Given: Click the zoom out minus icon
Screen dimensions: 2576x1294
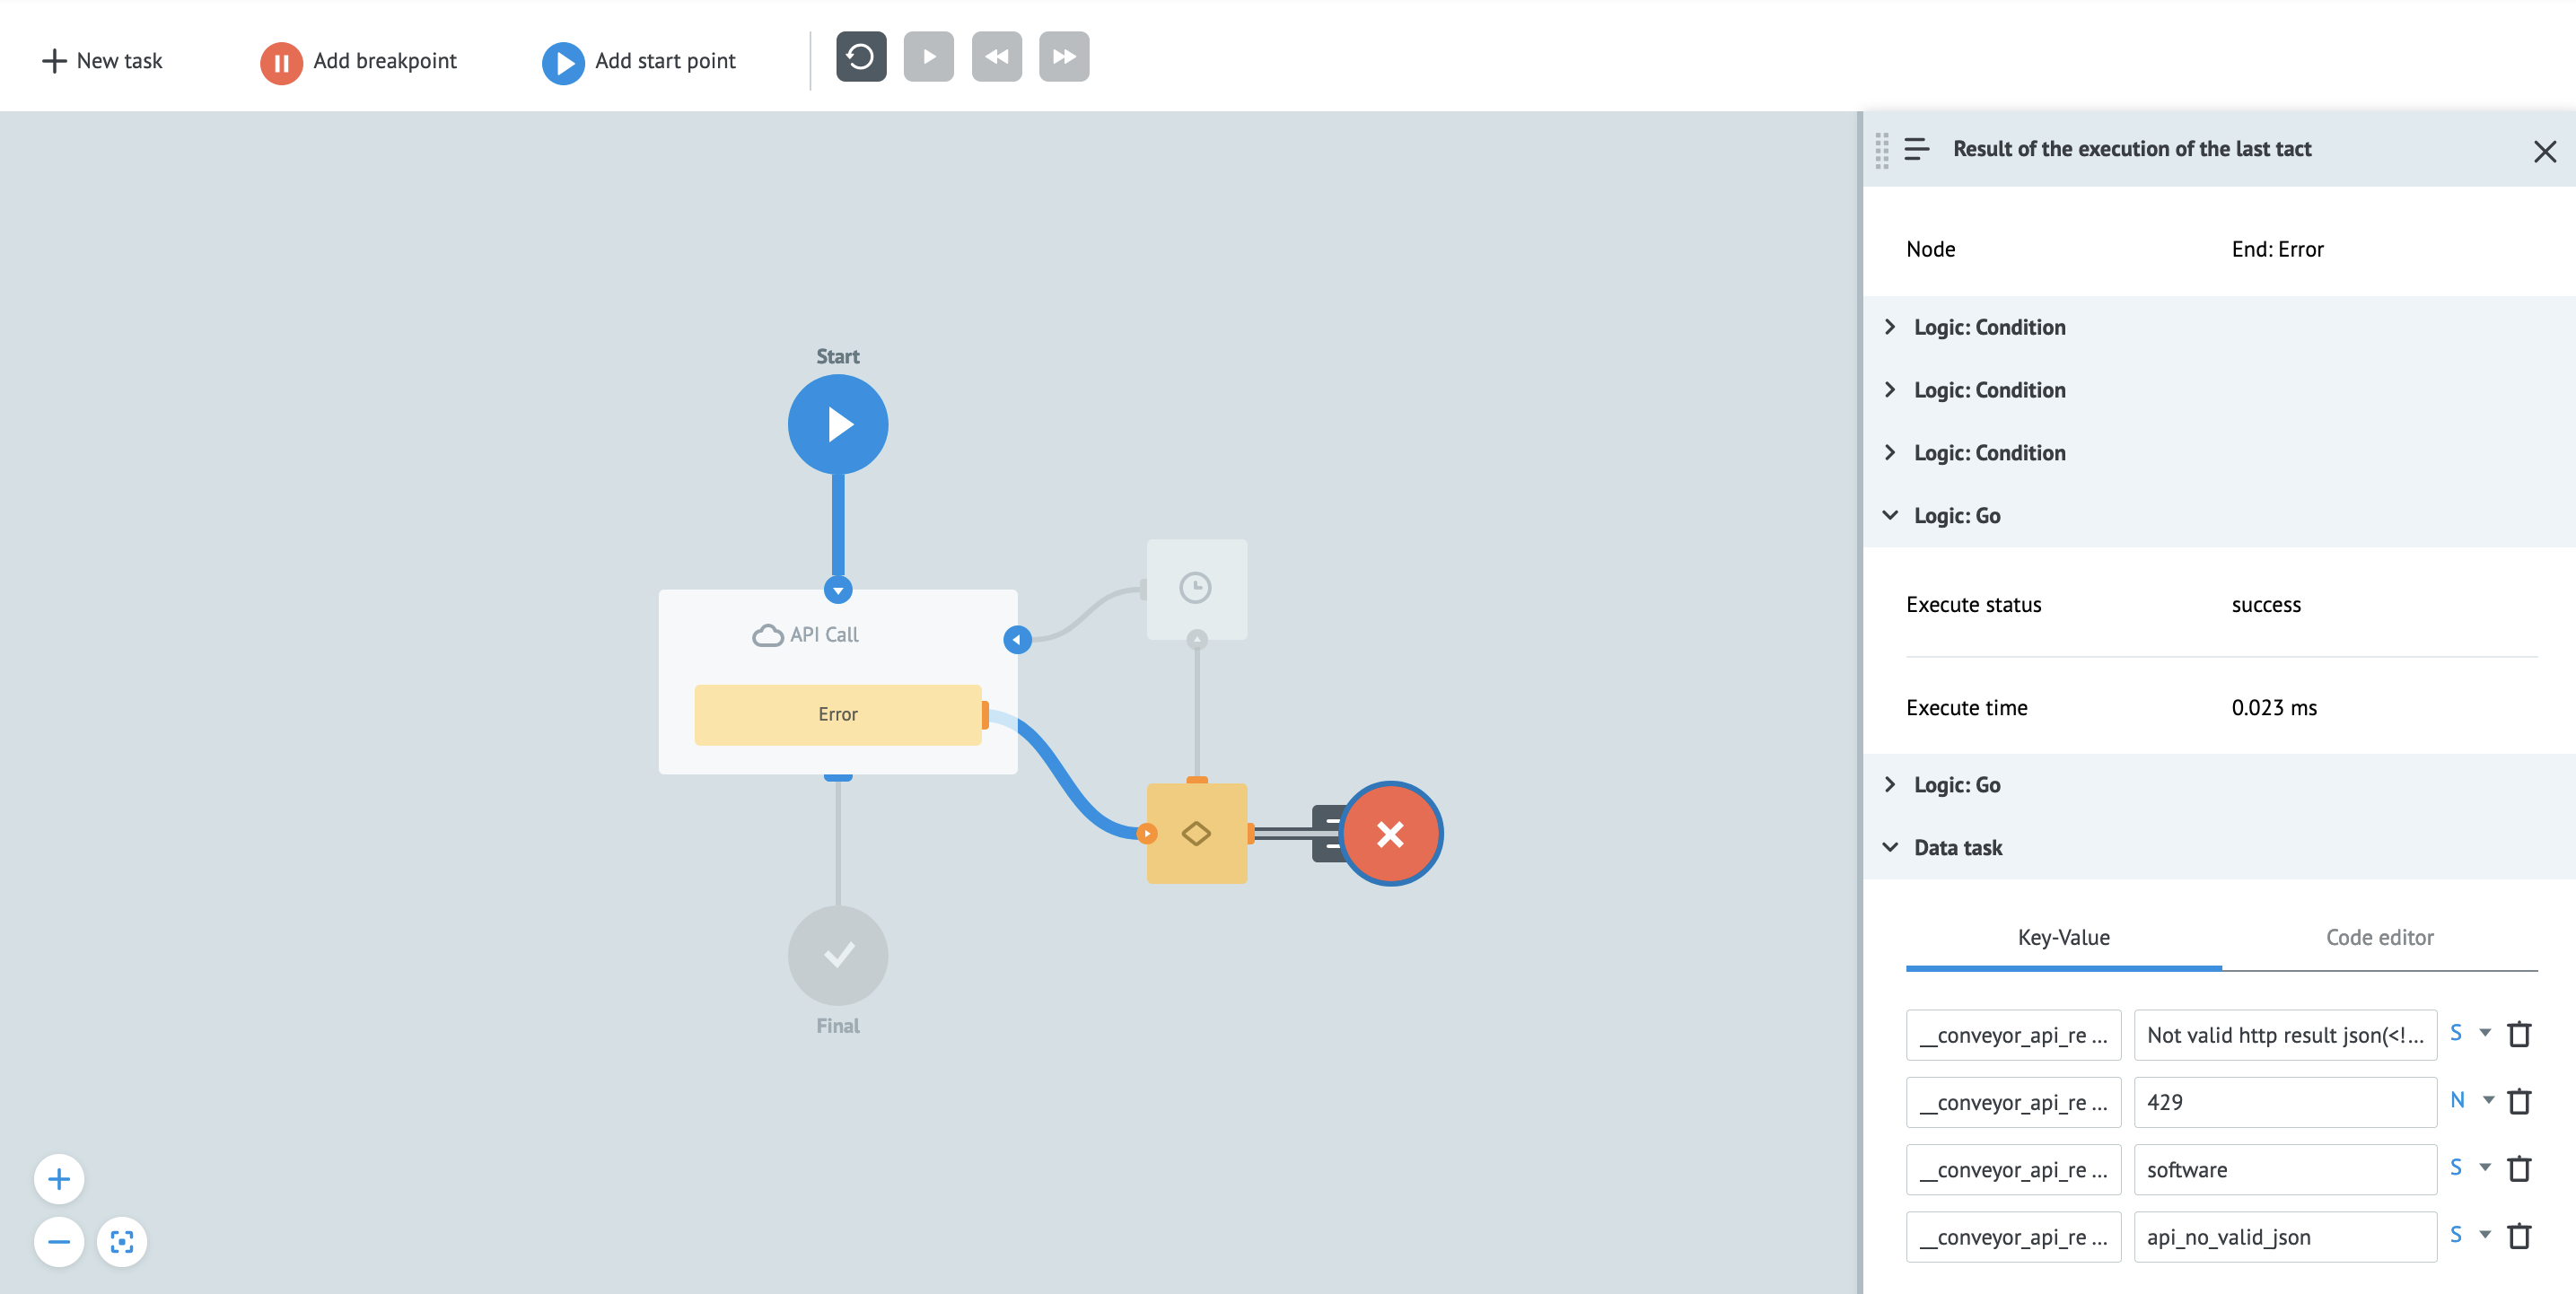Looking at the screenshot, I should tap(59, 1242).
